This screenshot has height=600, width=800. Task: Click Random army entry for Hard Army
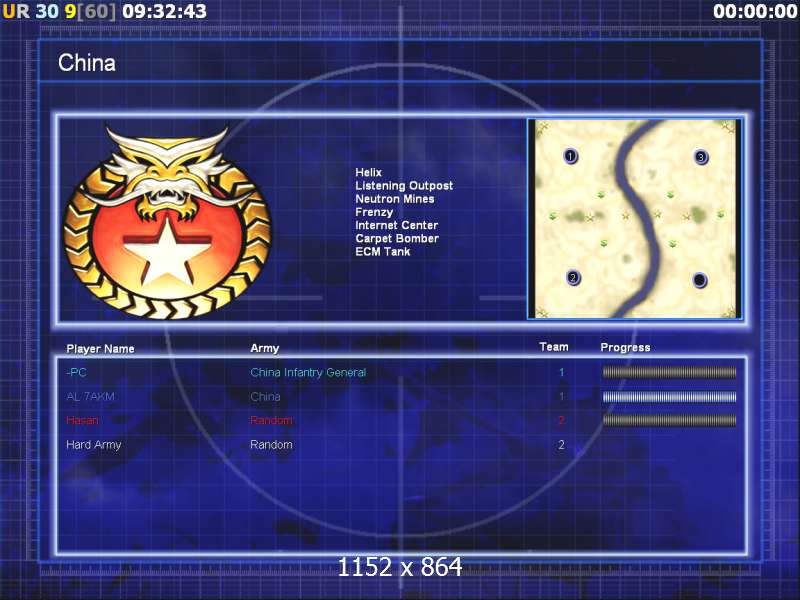tap(271, 445)
